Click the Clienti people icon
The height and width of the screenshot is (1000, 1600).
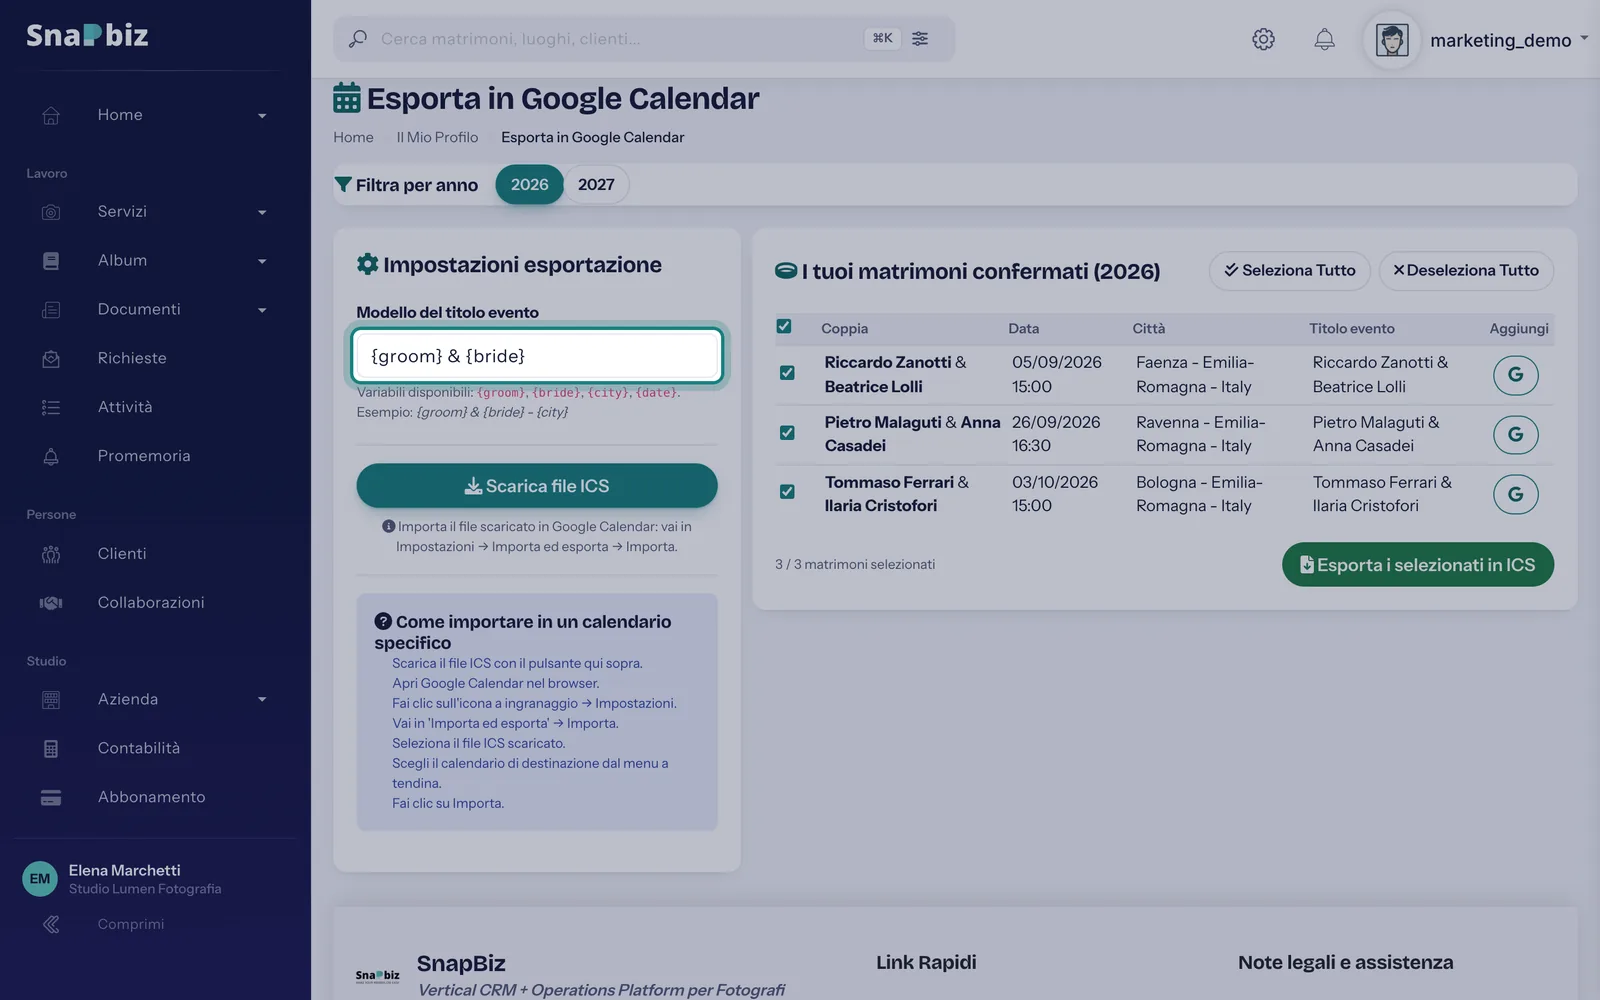click(51, 554)
